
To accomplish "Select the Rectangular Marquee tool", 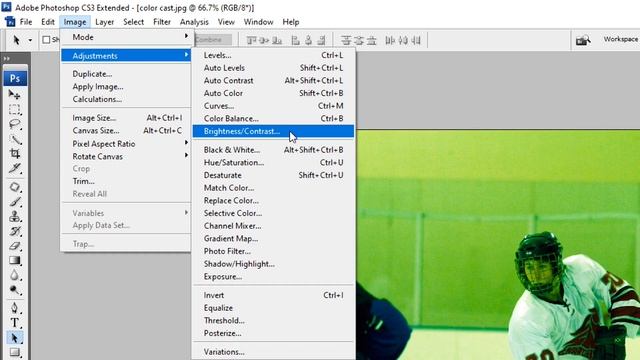I will (x=14, y=109).
